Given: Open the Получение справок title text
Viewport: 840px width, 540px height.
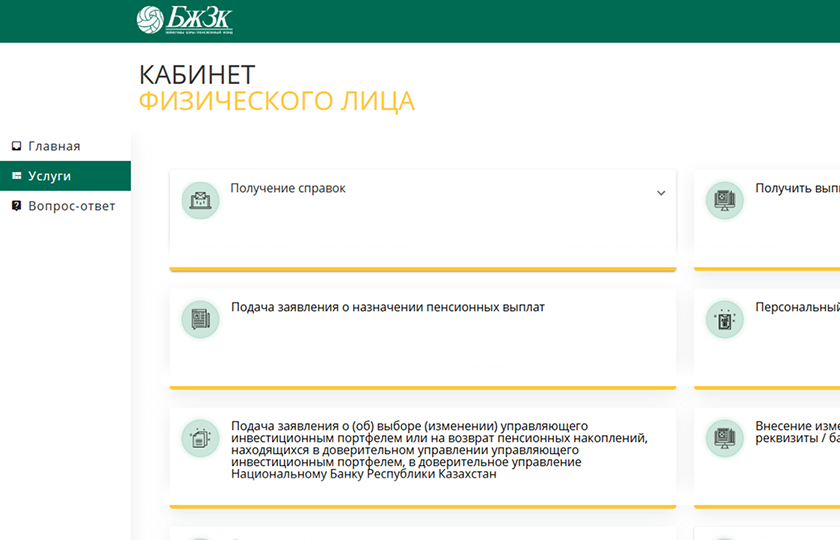Looking at the screenshot, I should pos(288,188).
